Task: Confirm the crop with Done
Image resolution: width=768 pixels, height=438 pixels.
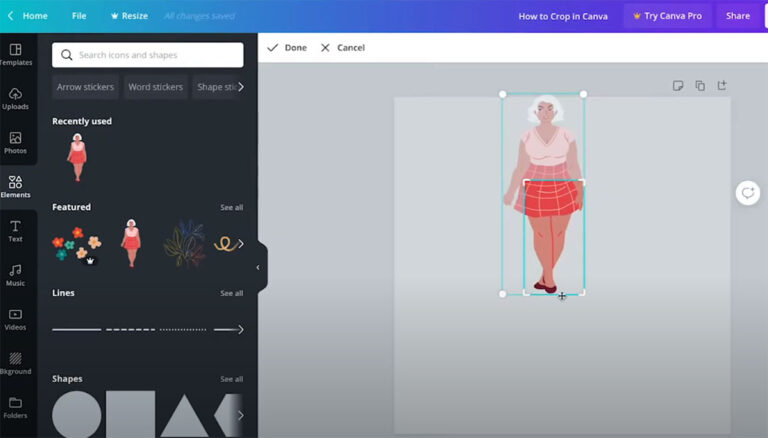Action: (x=287, y=48)
